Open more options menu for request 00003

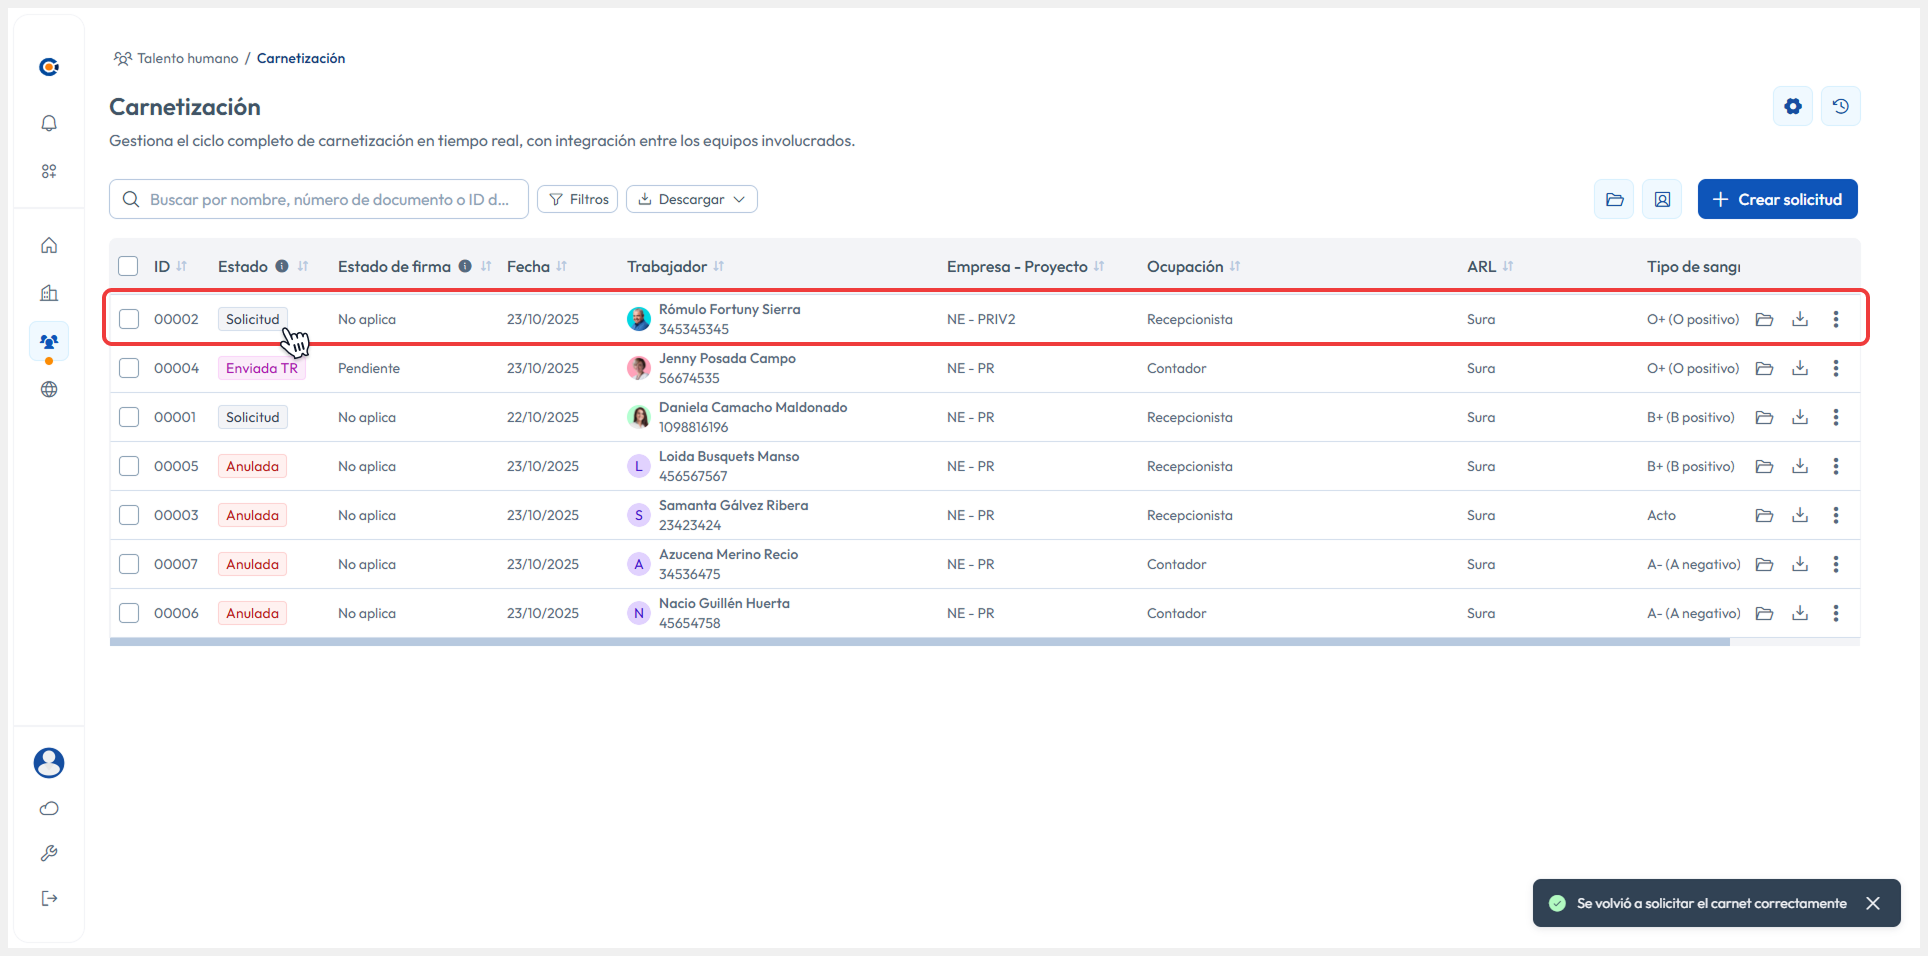coord(1835,515)
